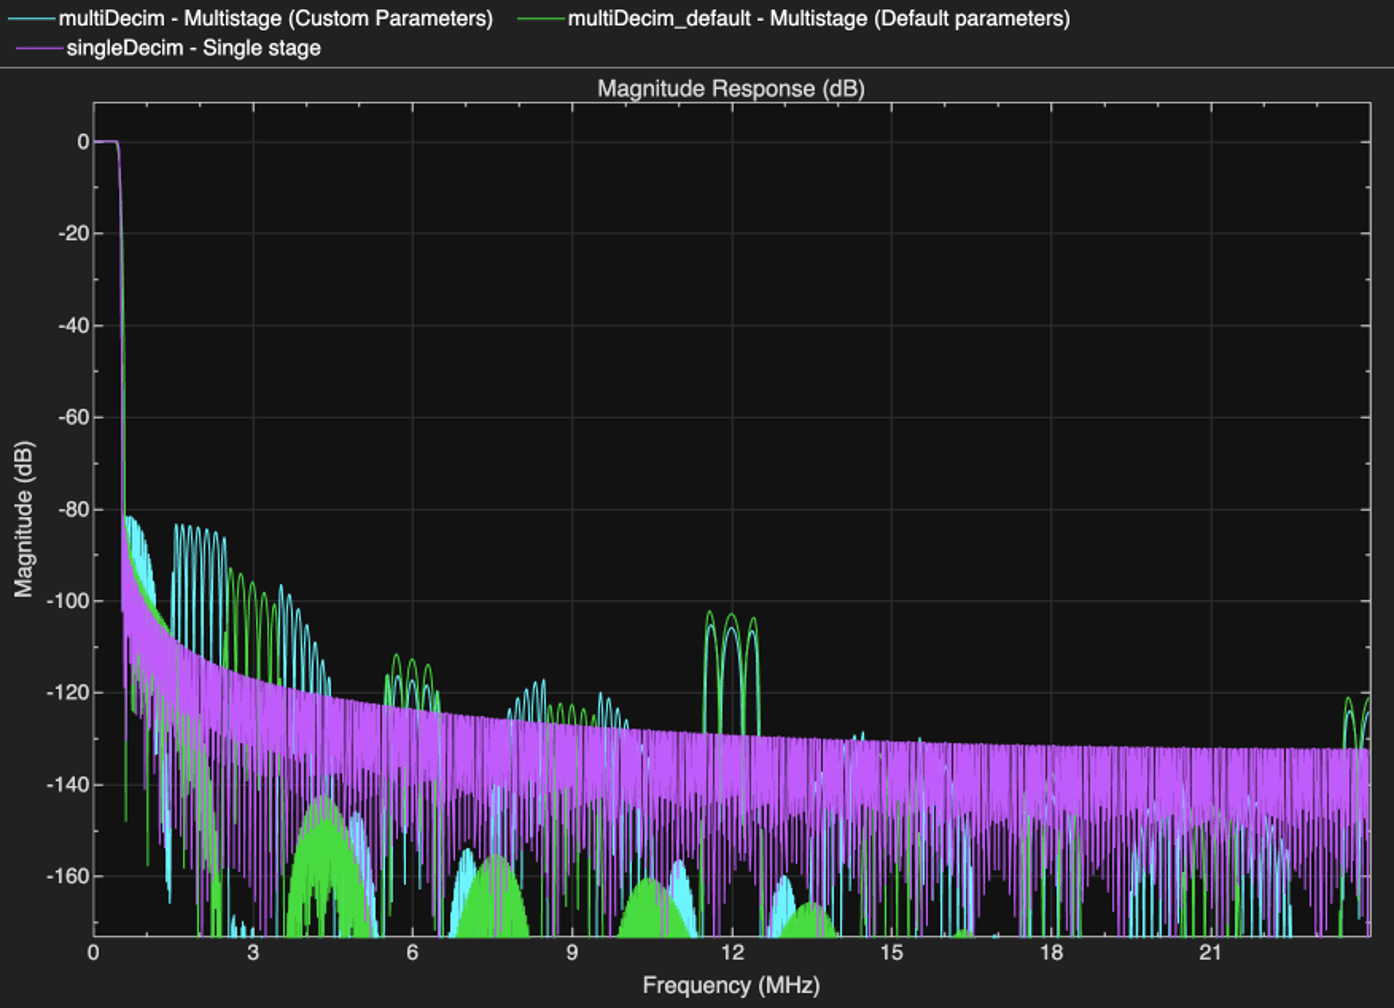Toggle the multiDecim_default legend entry
This screenshot has width=1394, height=1008.
[x=818, y=19]
